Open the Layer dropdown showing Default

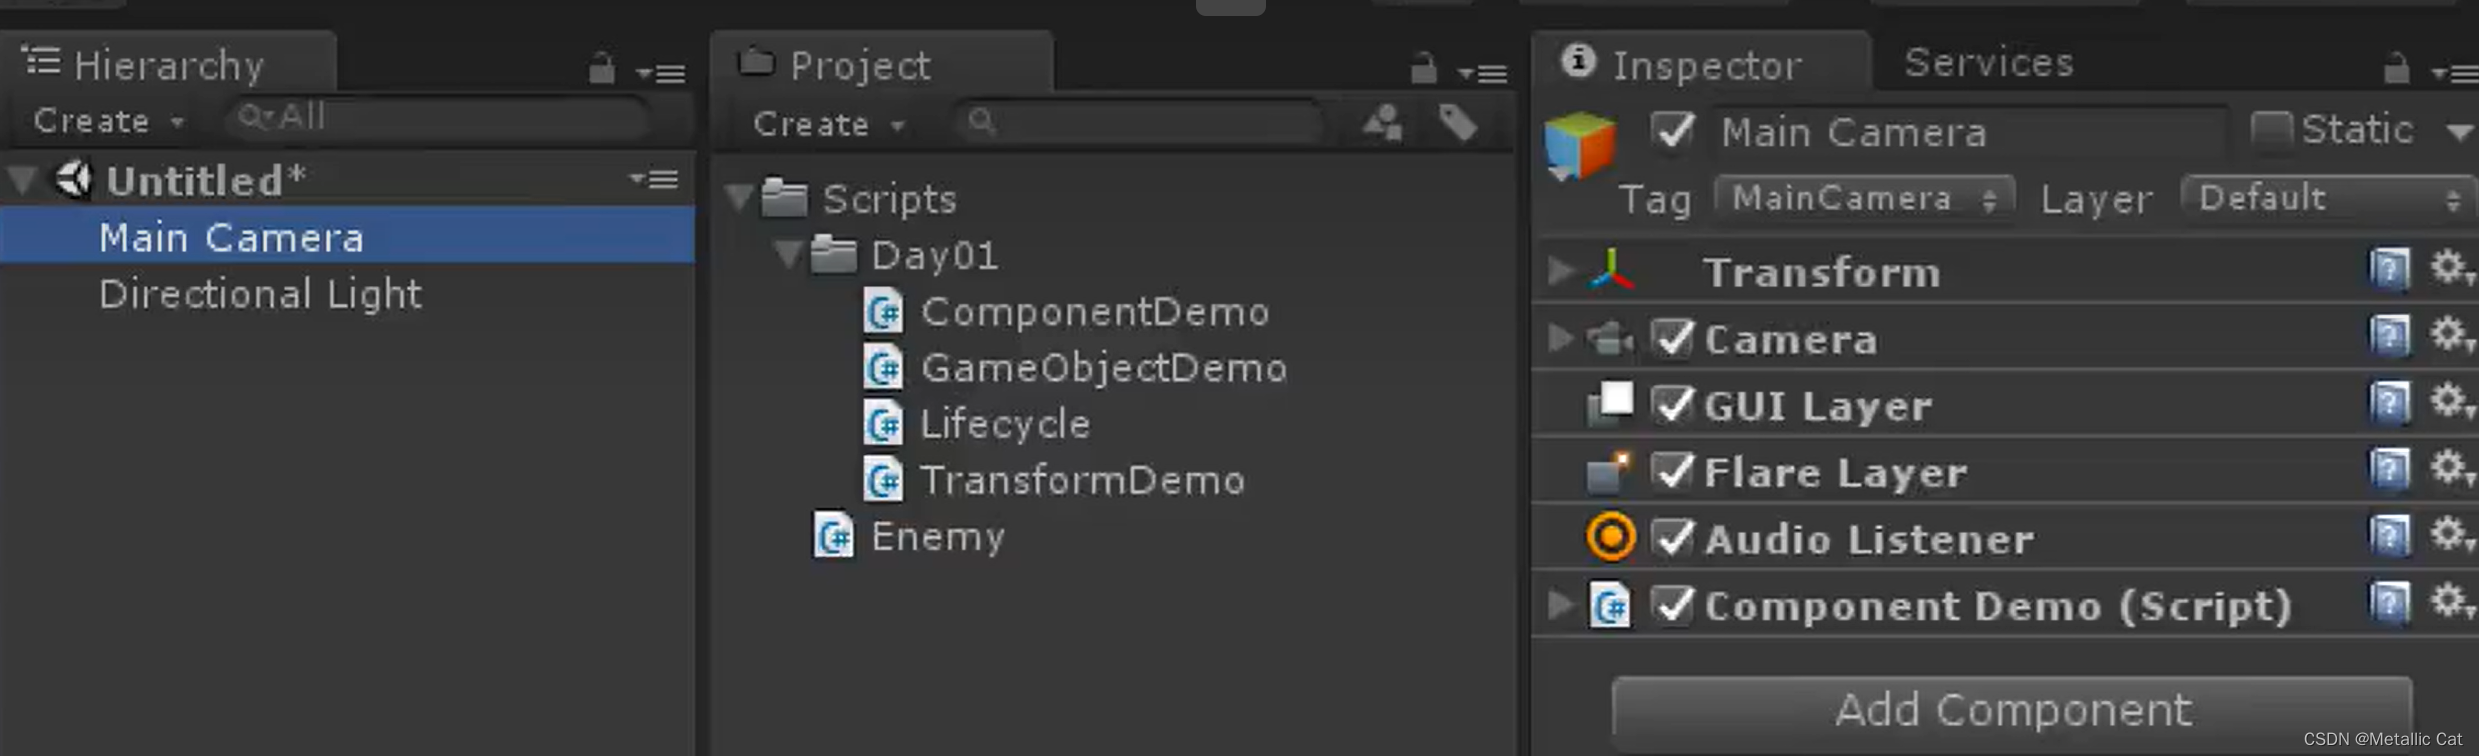tap(2328, 198)
